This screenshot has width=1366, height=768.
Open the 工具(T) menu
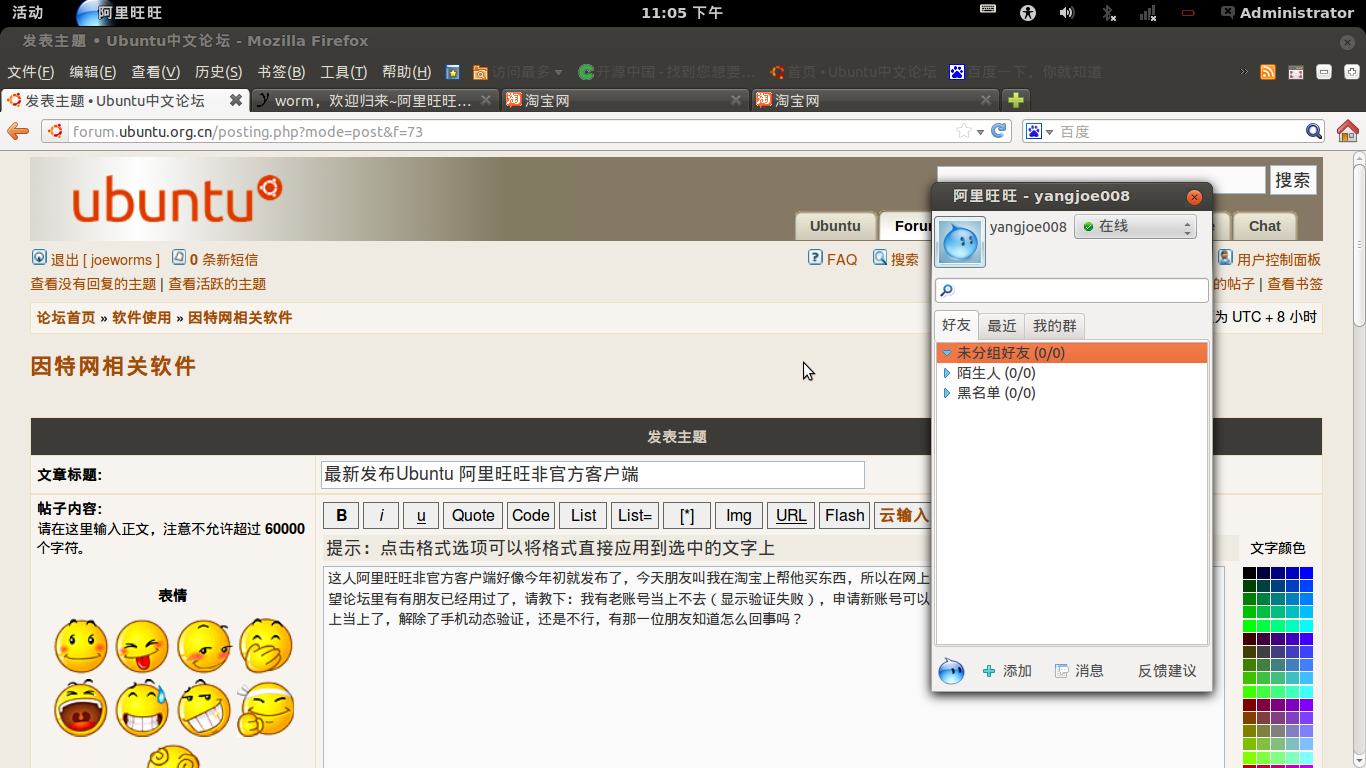(x=344, y=72)
